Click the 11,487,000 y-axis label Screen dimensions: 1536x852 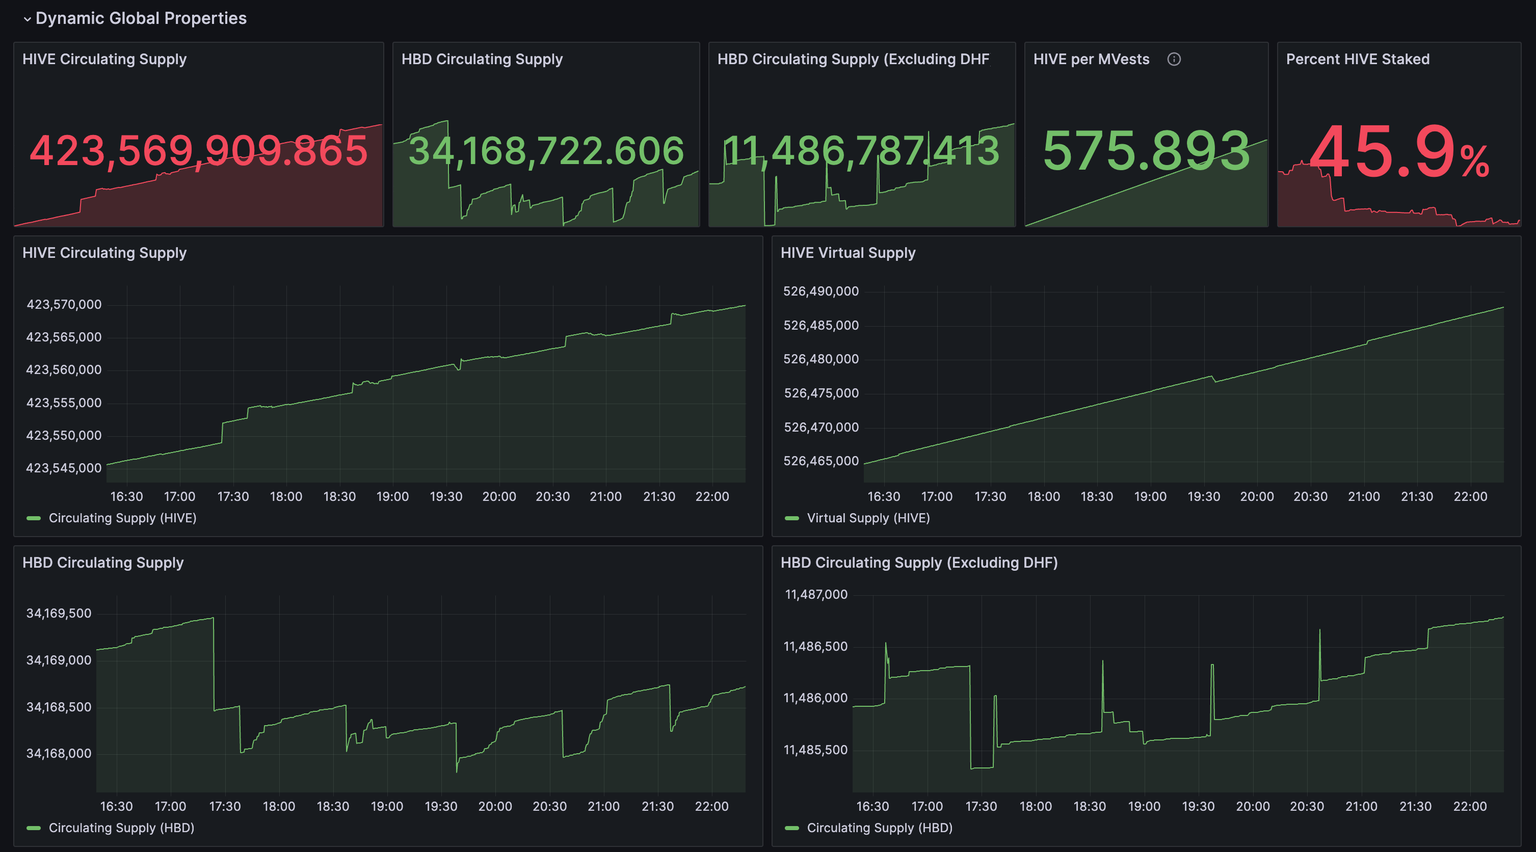[x=816, y=594]
